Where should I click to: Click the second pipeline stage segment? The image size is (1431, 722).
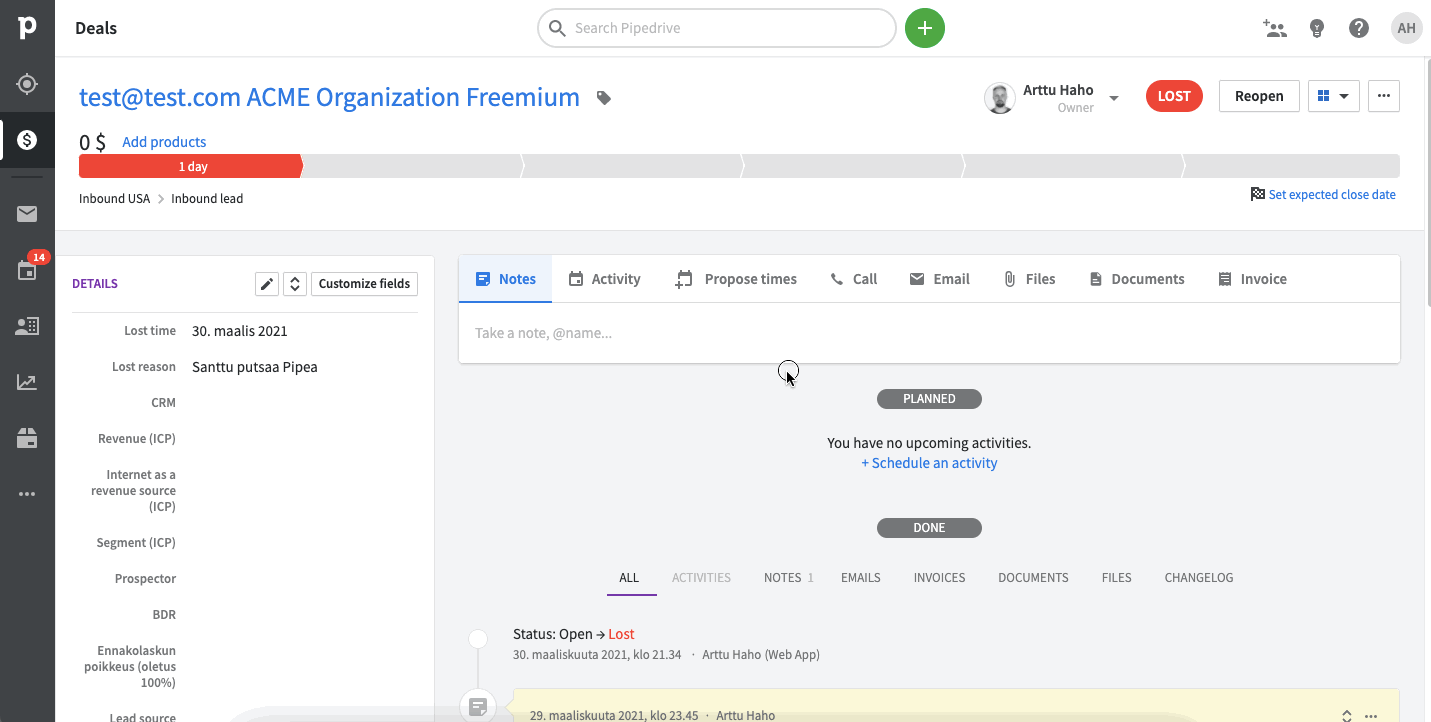click(x=412, y=166)
